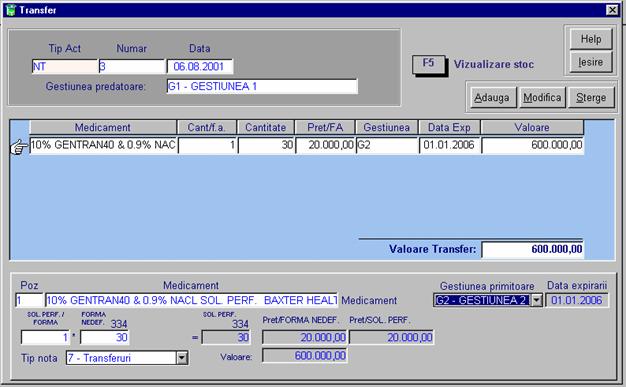The width and height of the screenshot is (626, 387).
Task: Click the Medicament column header
Action: (103, 127)
